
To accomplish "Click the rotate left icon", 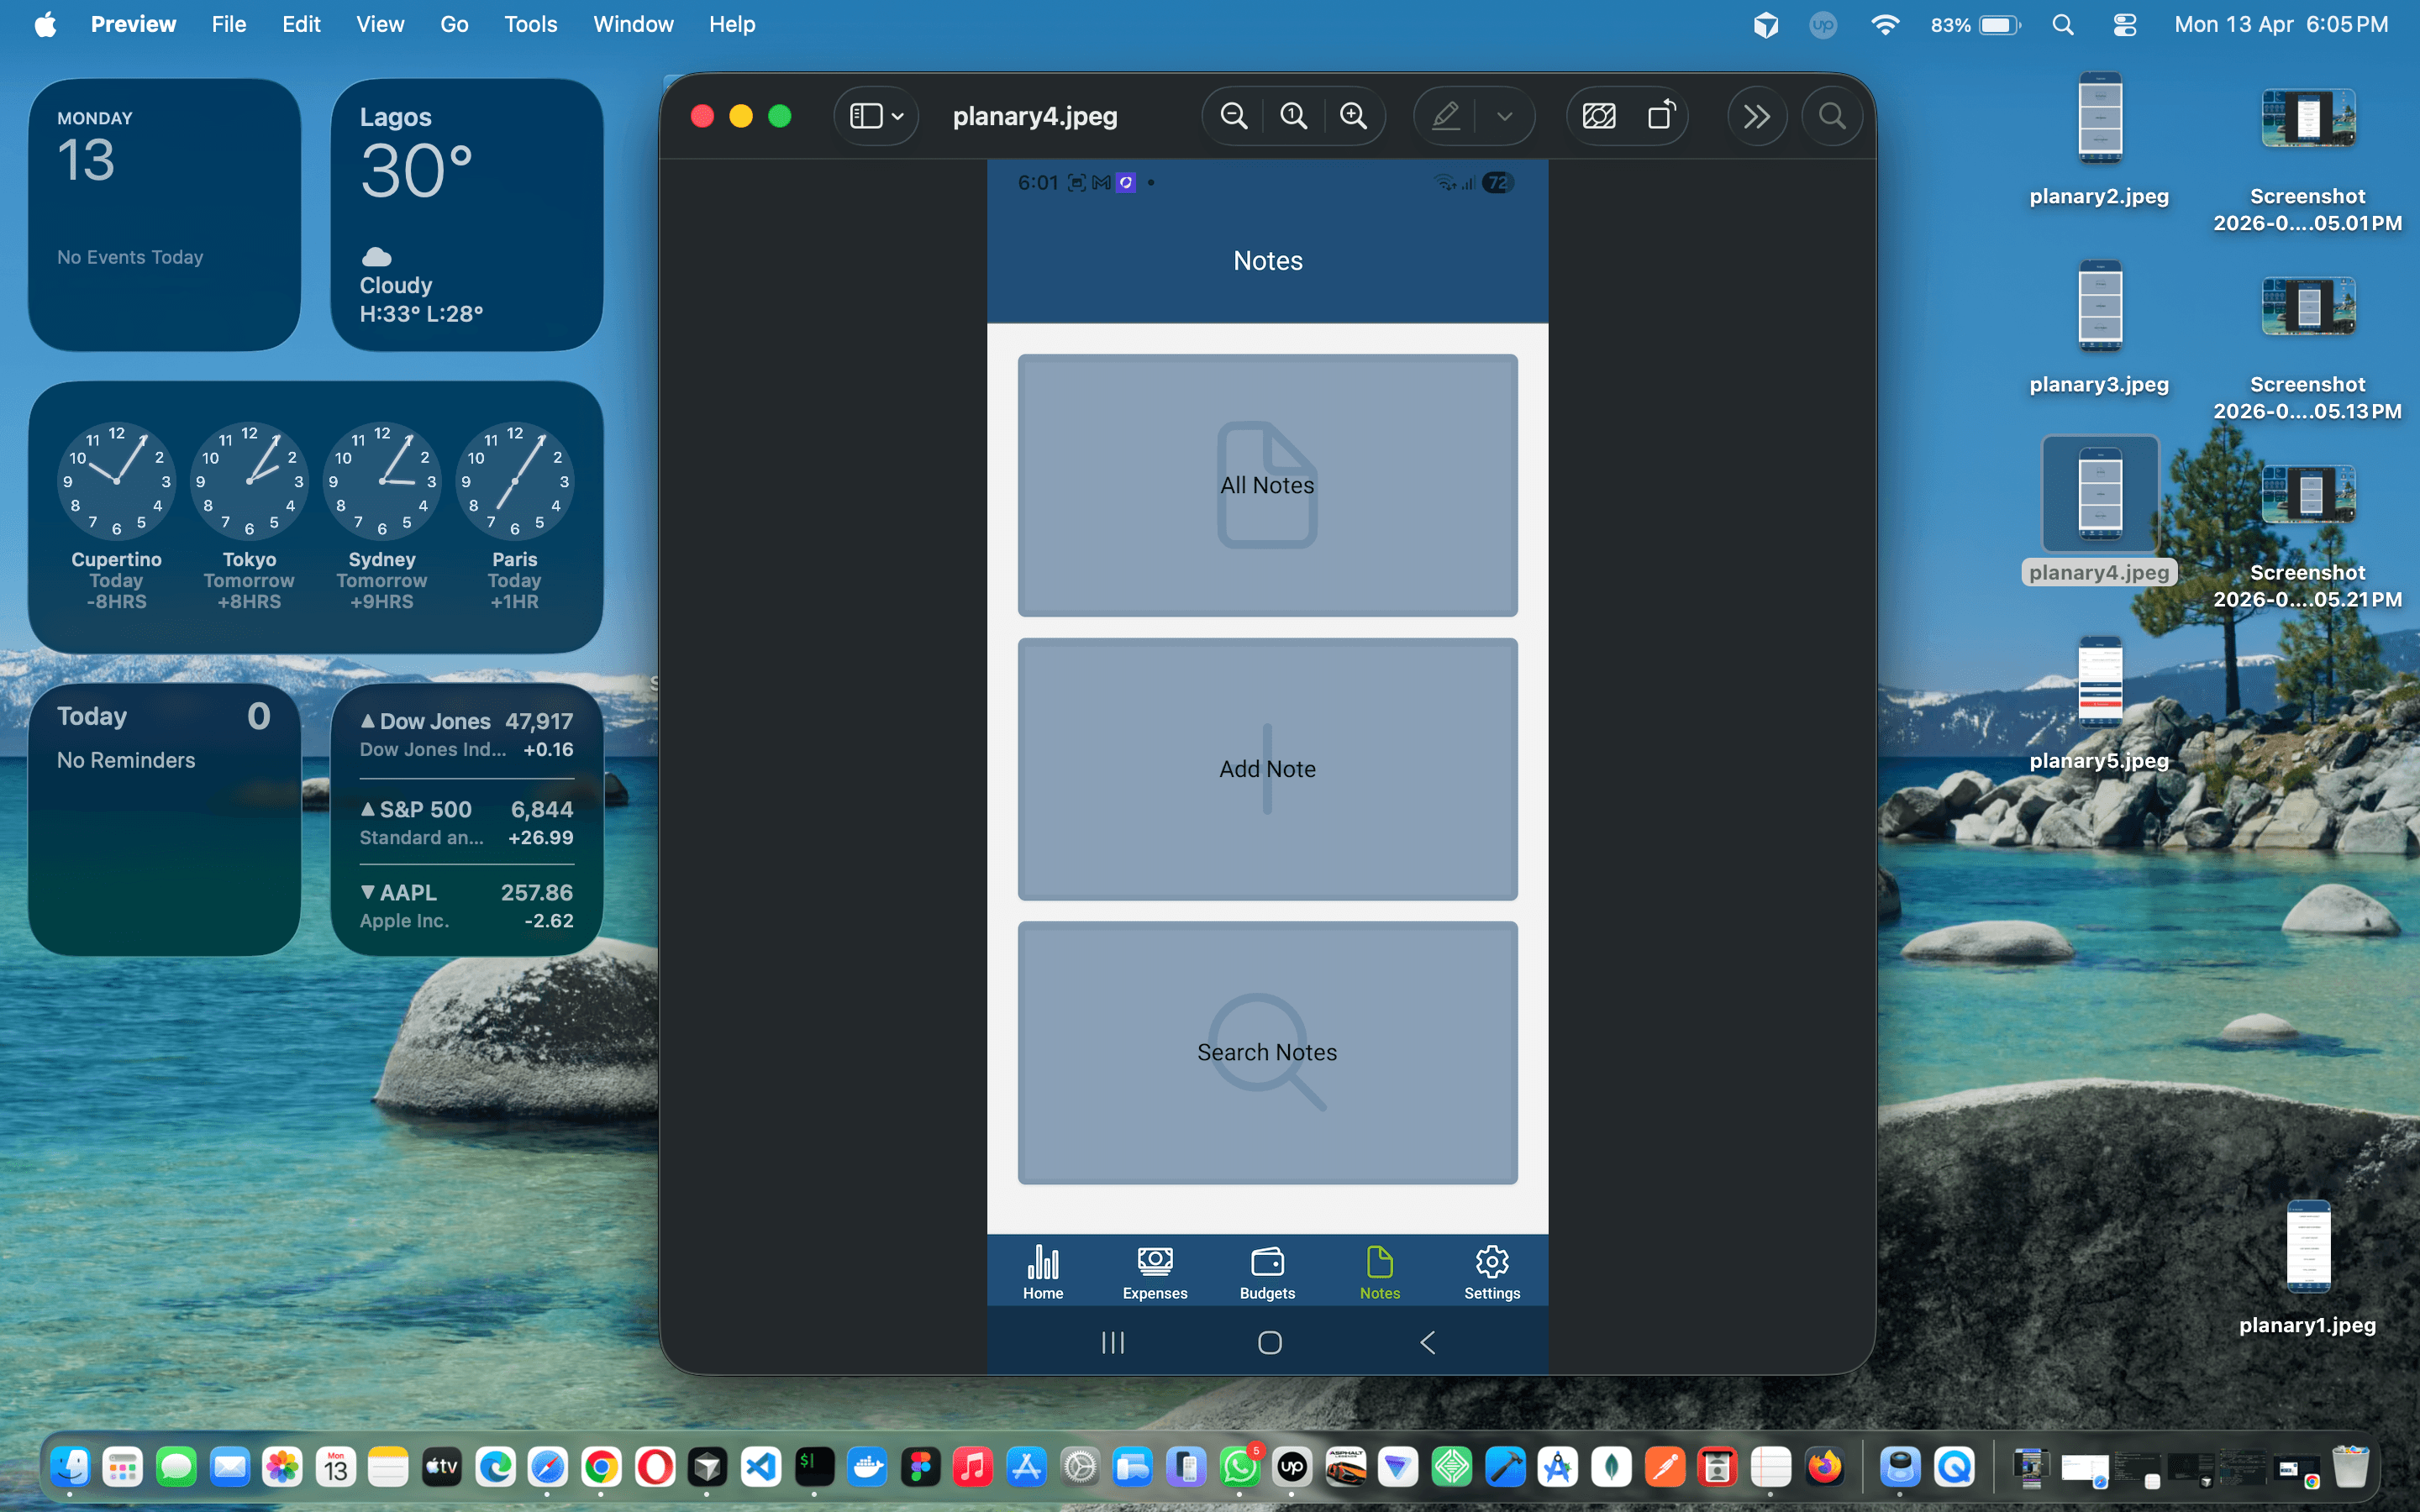I will pos(1662,115).
